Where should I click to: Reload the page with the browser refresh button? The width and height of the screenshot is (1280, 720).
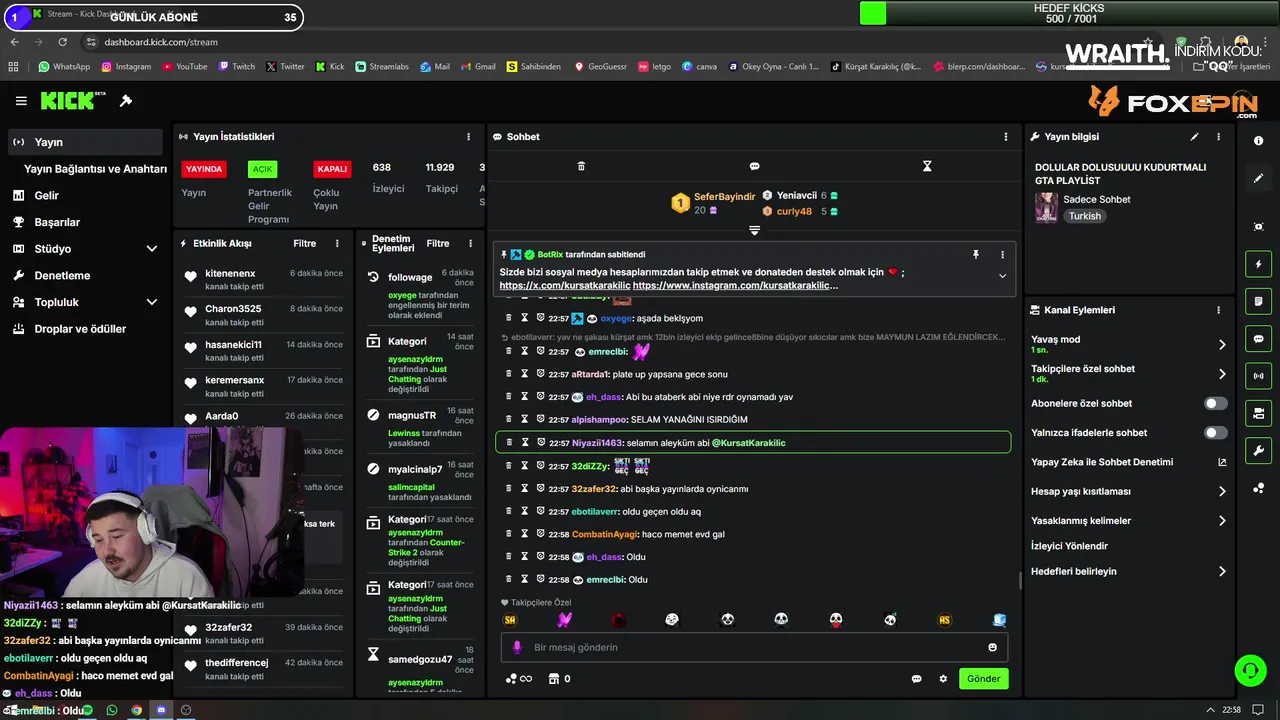(x=63, y=42)
